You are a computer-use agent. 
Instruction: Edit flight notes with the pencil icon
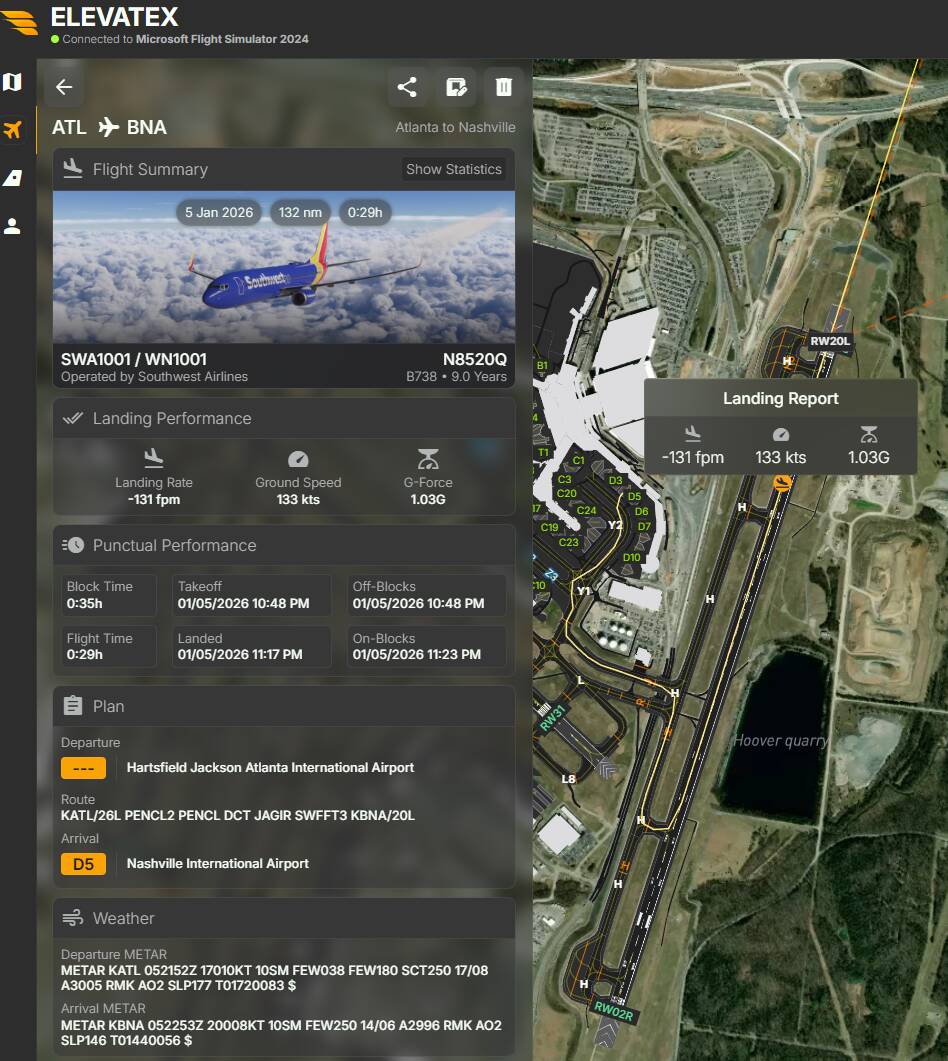coord(456,87)
